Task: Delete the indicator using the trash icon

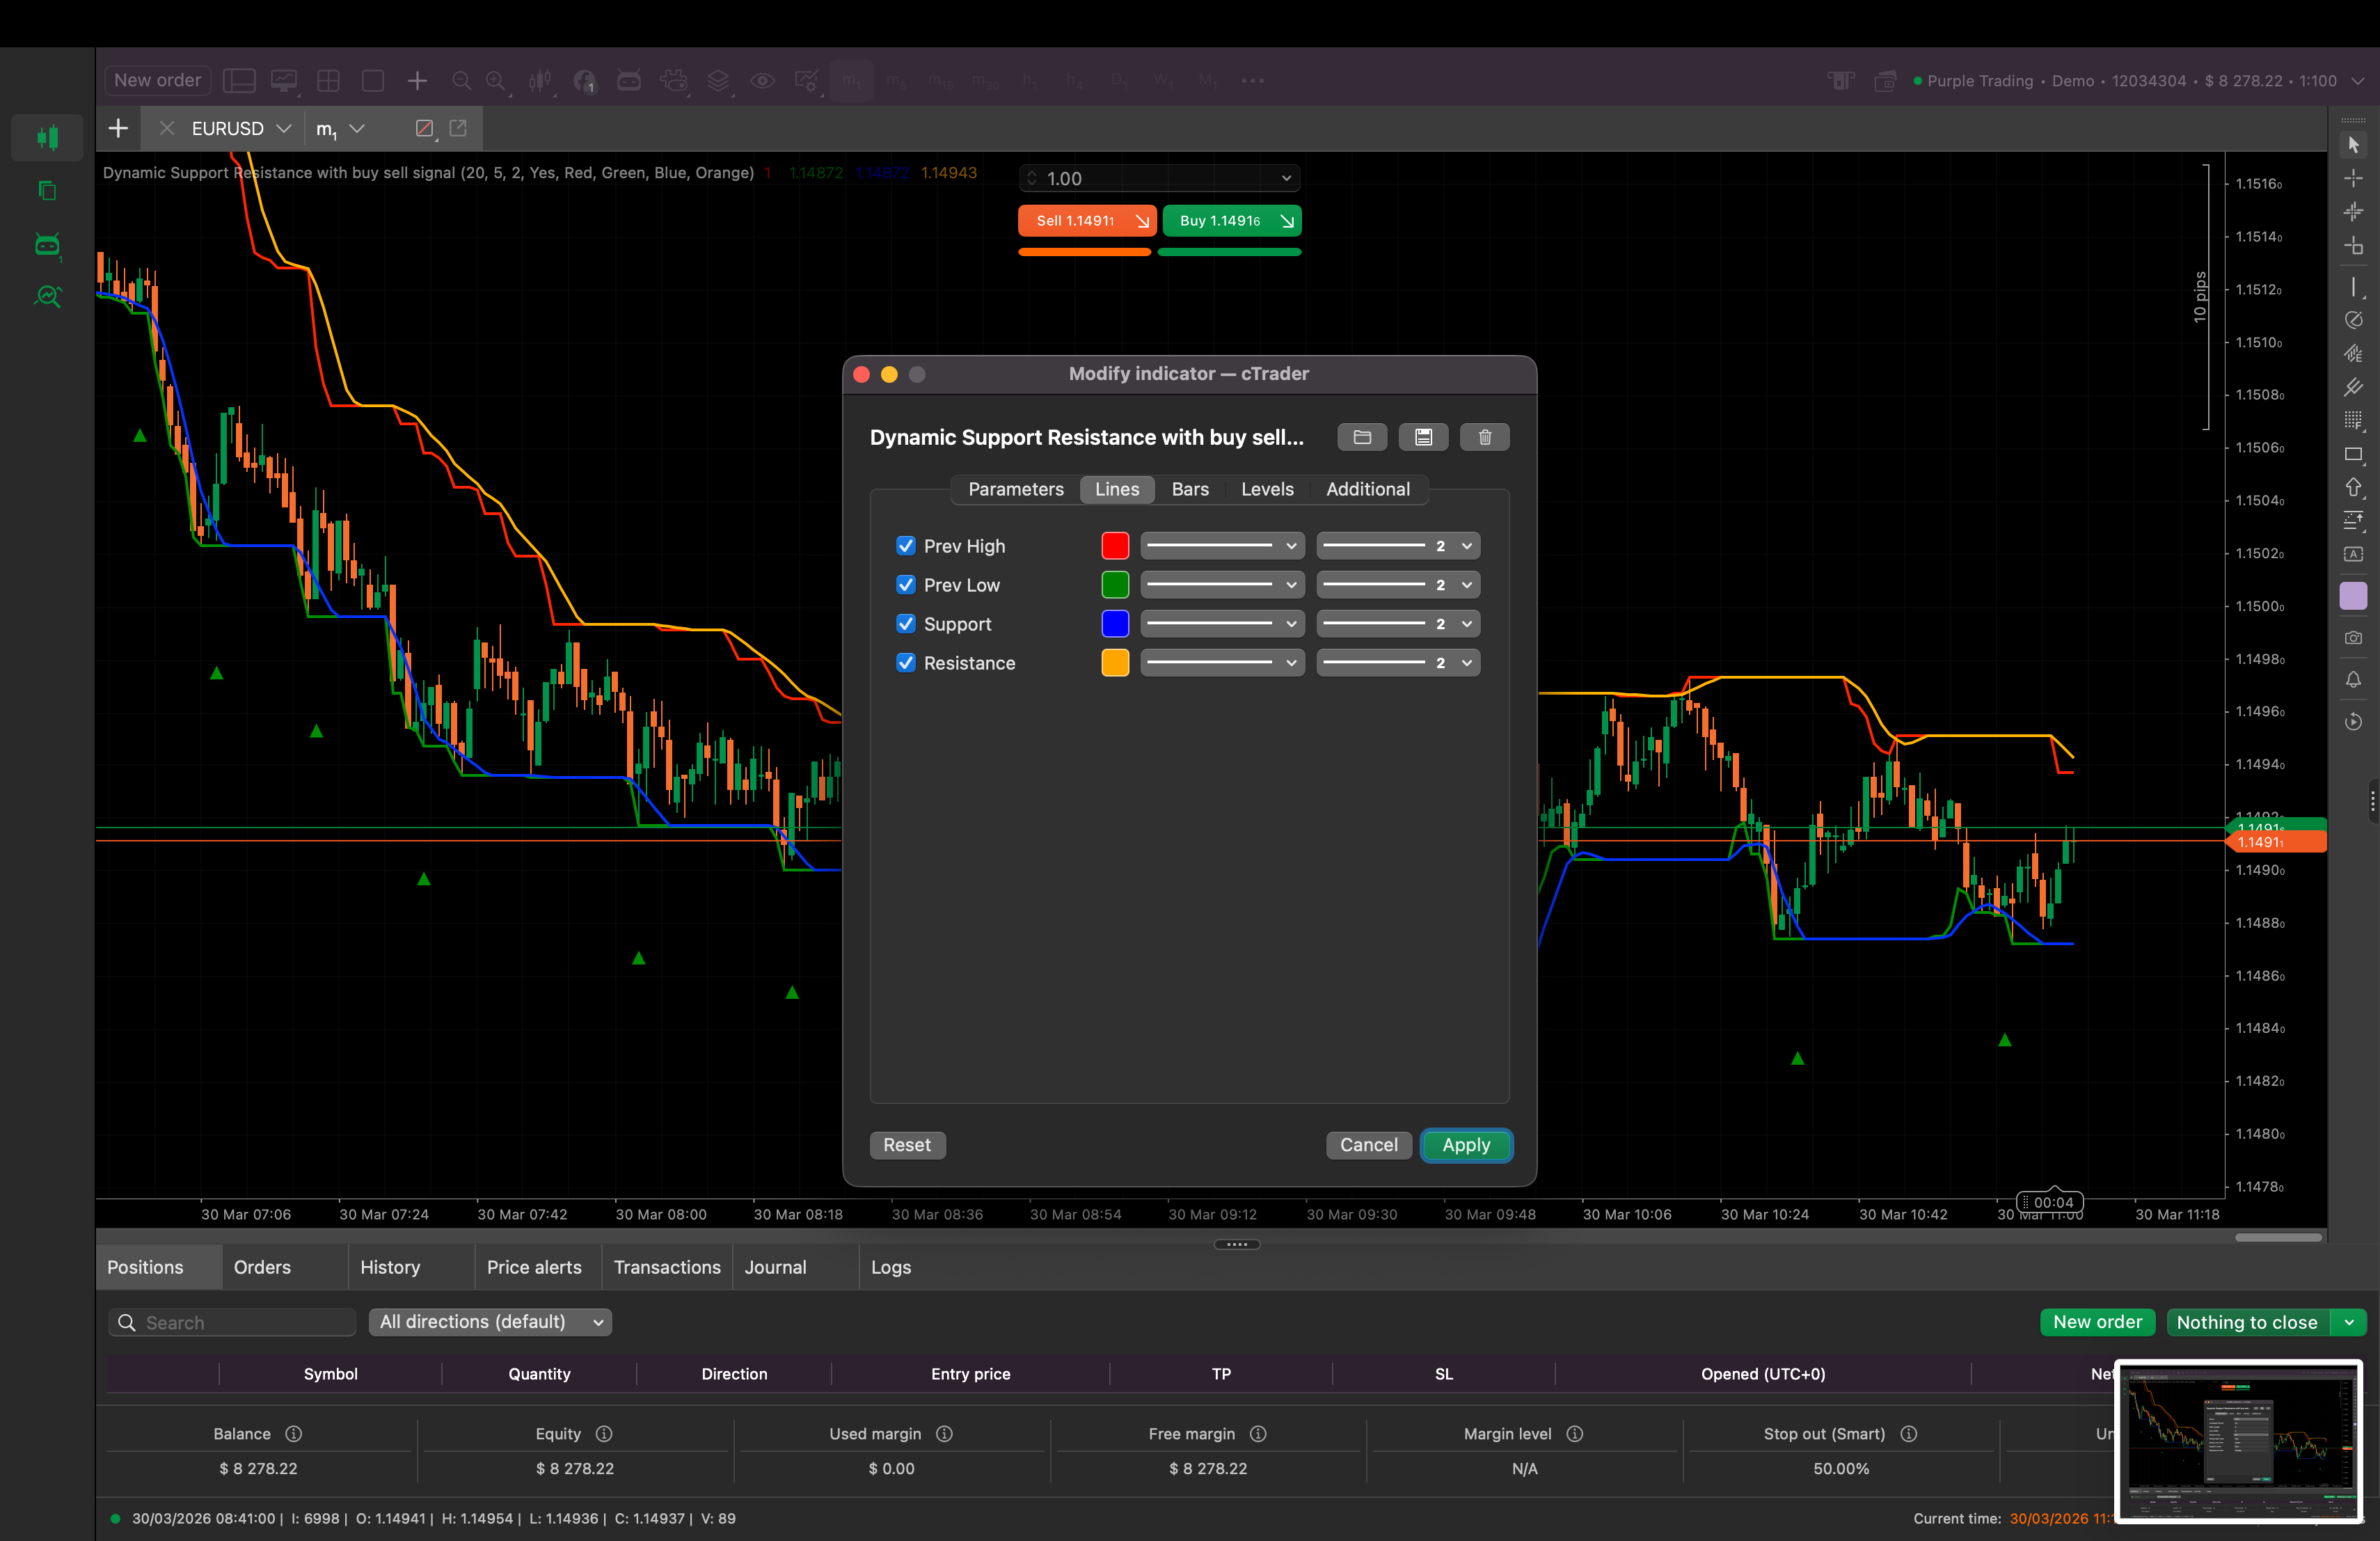Action: [x=1484, y=437]
